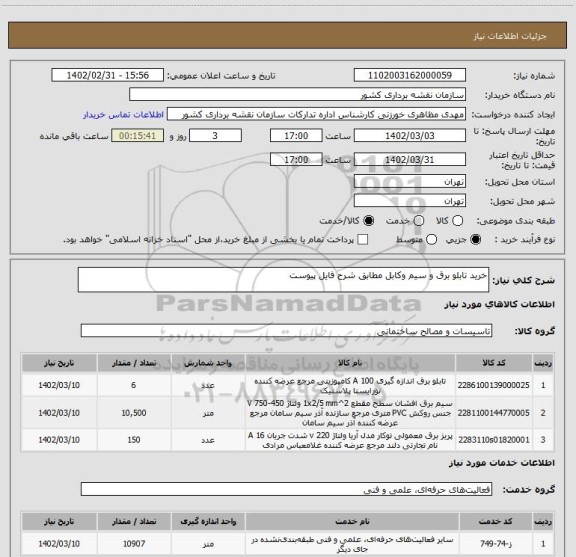Click the request creator name field

pos(316,114)
